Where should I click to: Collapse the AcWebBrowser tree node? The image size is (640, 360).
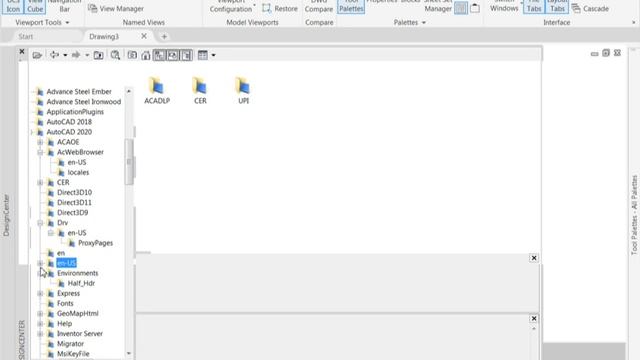[40, 152]
